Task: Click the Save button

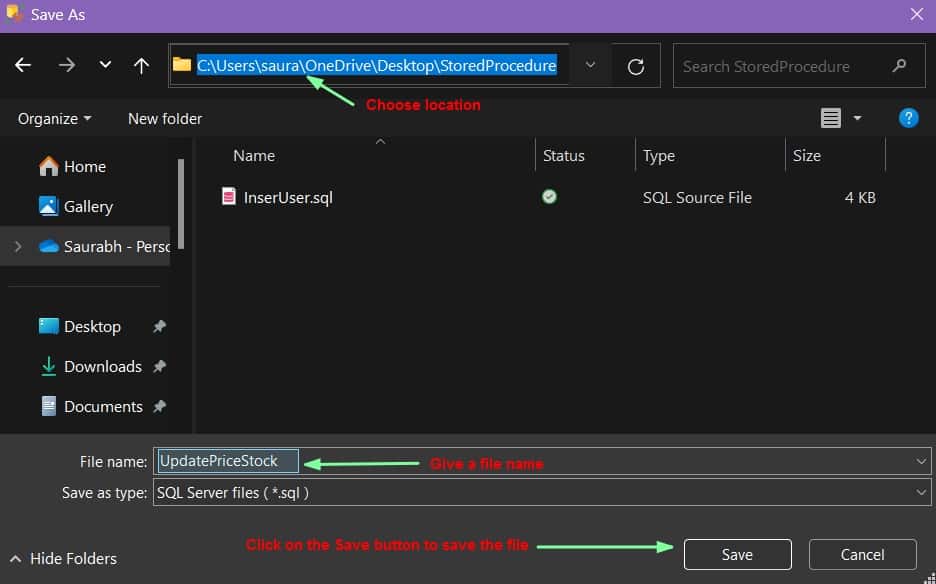Action: [737, 554]
